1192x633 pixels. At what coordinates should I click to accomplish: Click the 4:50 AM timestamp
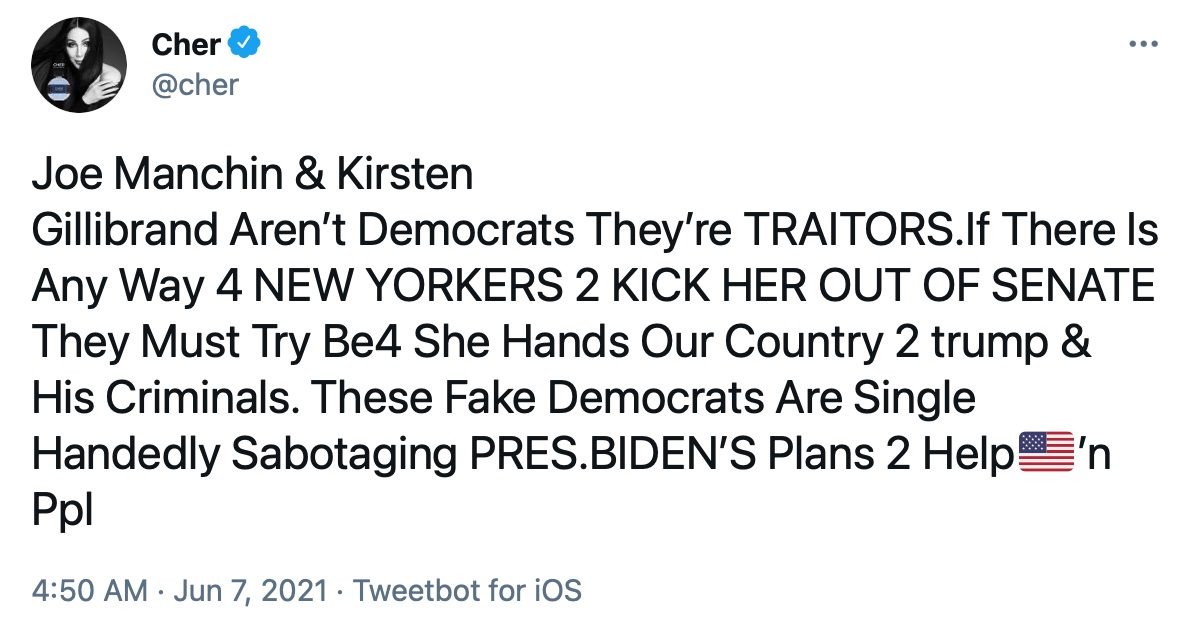click(x=89, y=590)
